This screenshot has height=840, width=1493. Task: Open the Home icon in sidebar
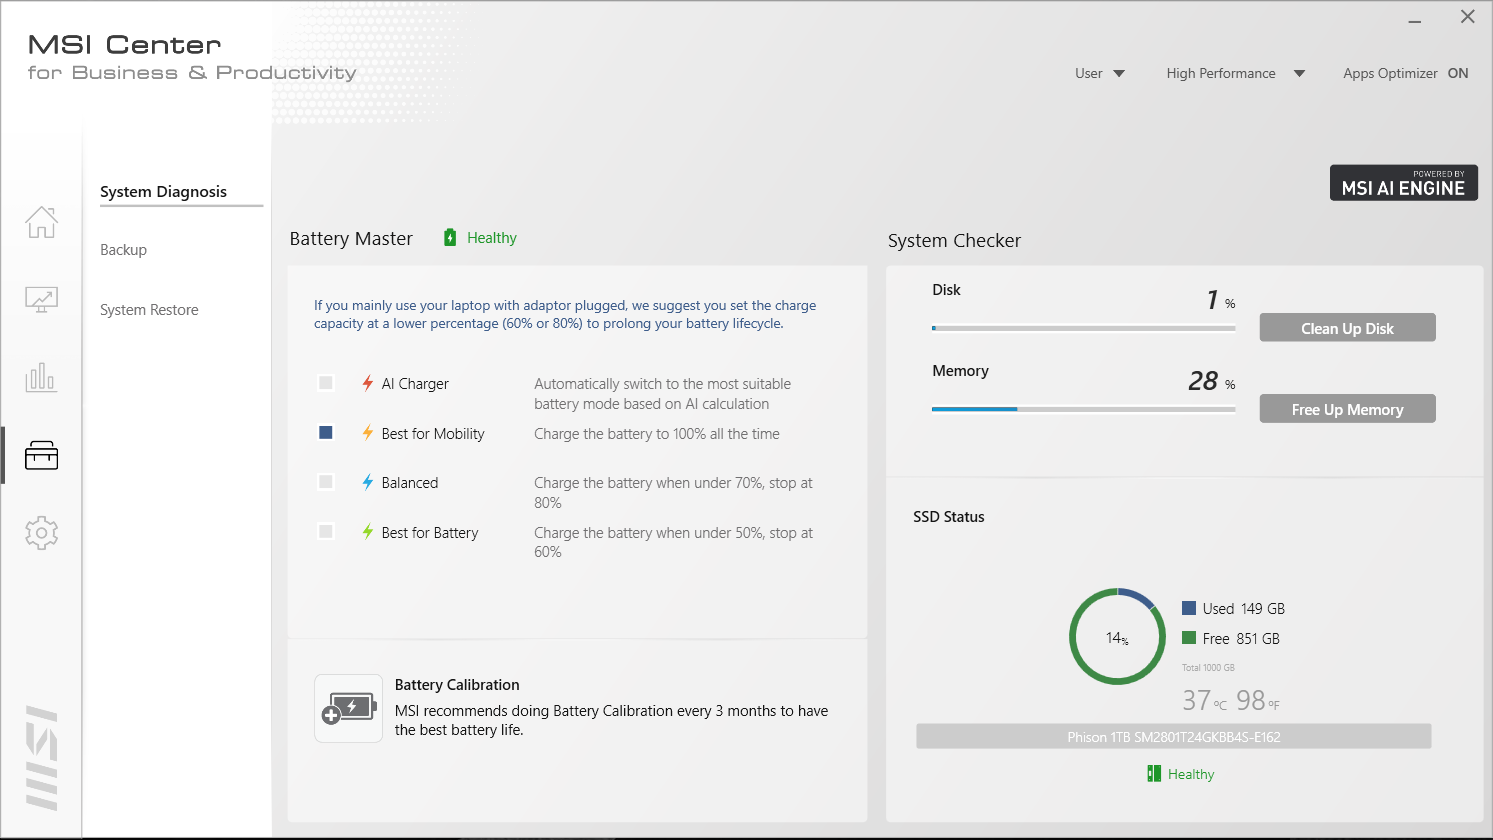(41, 222)
